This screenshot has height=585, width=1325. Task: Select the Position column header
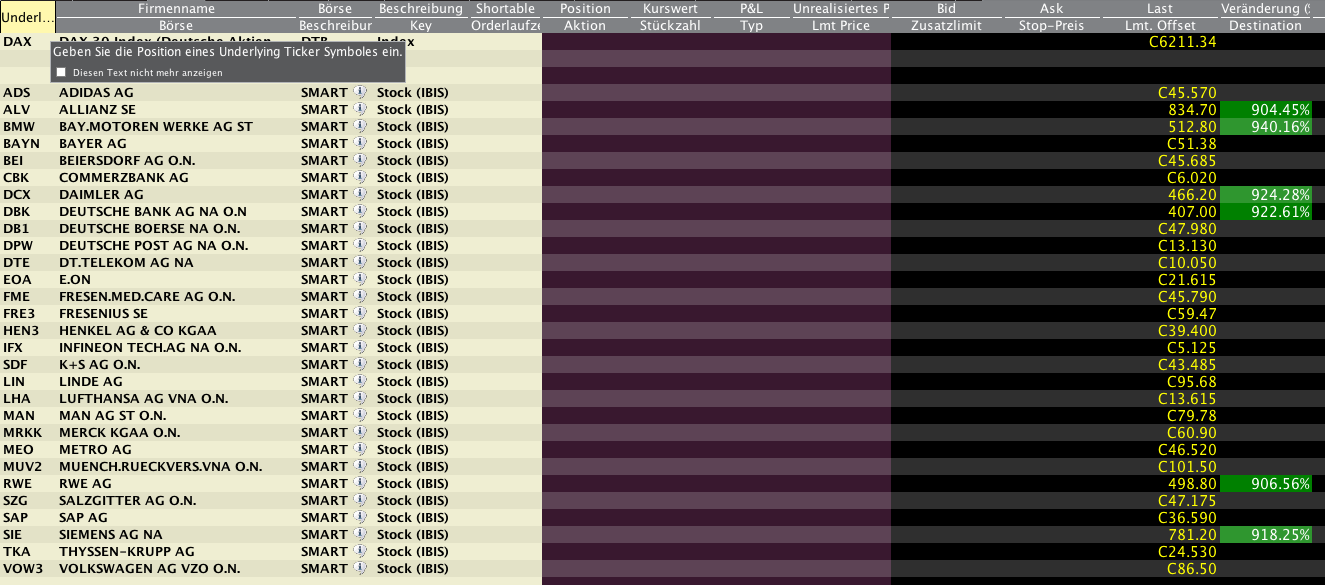585,8
